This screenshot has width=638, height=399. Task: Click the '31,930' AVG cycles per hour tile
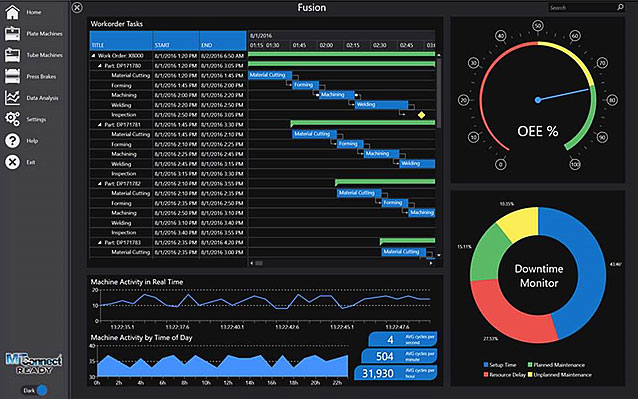point(395,373)
